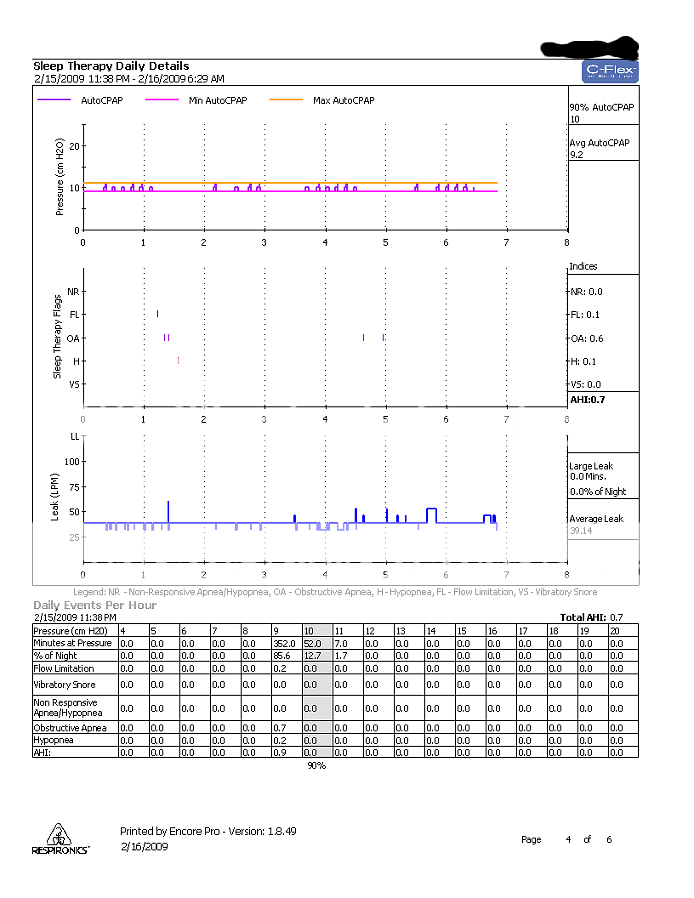The image size is (694, 898).
Task: Click the C-Flex logo badge
Action: click(x=609, y=72)
